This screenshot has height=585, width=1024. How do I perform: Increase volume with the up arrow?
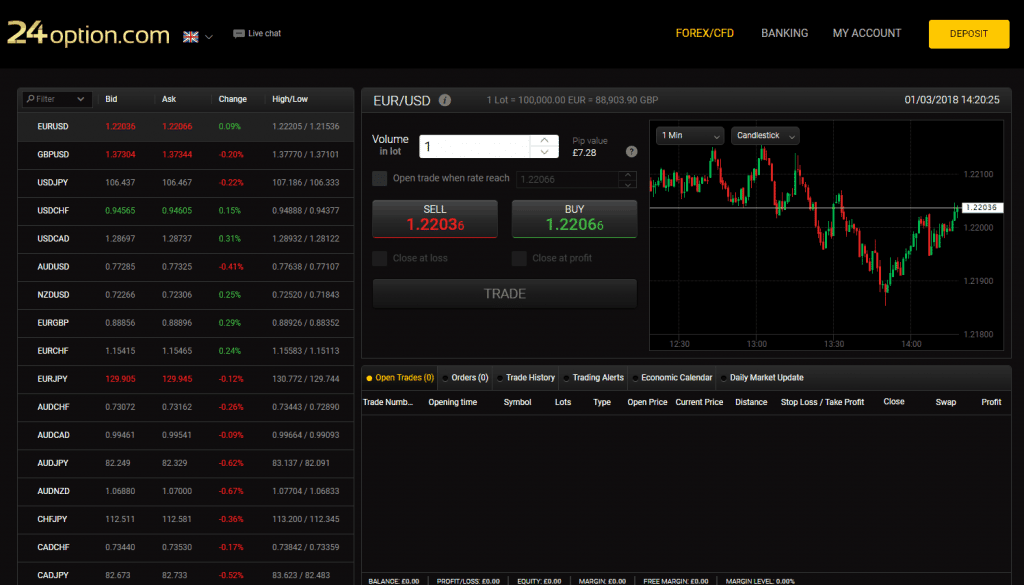pos(545,140)
